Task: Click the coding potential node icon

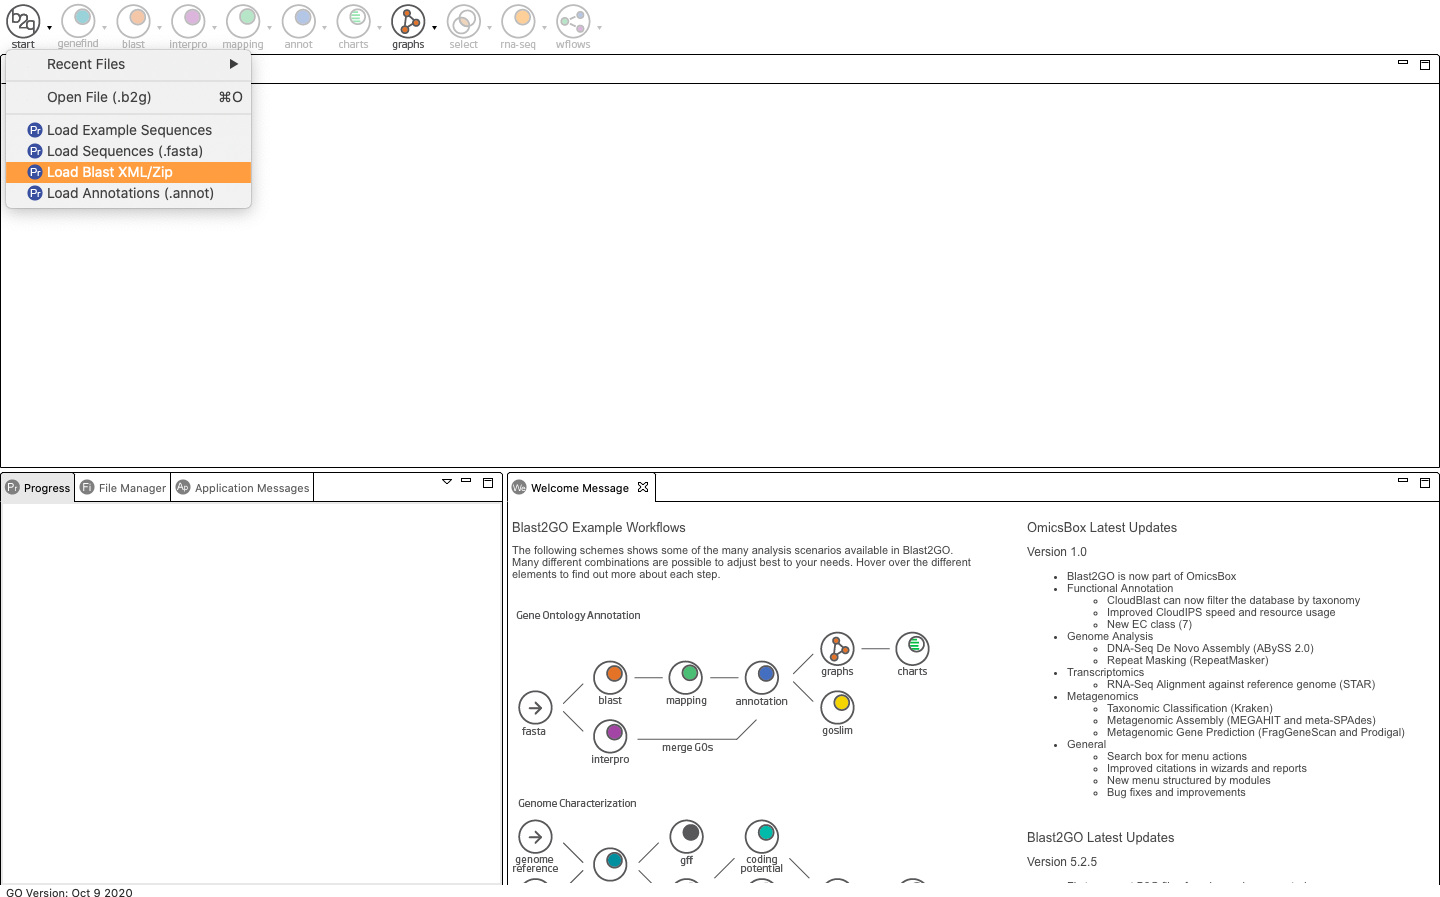Action: coord(762,836)
